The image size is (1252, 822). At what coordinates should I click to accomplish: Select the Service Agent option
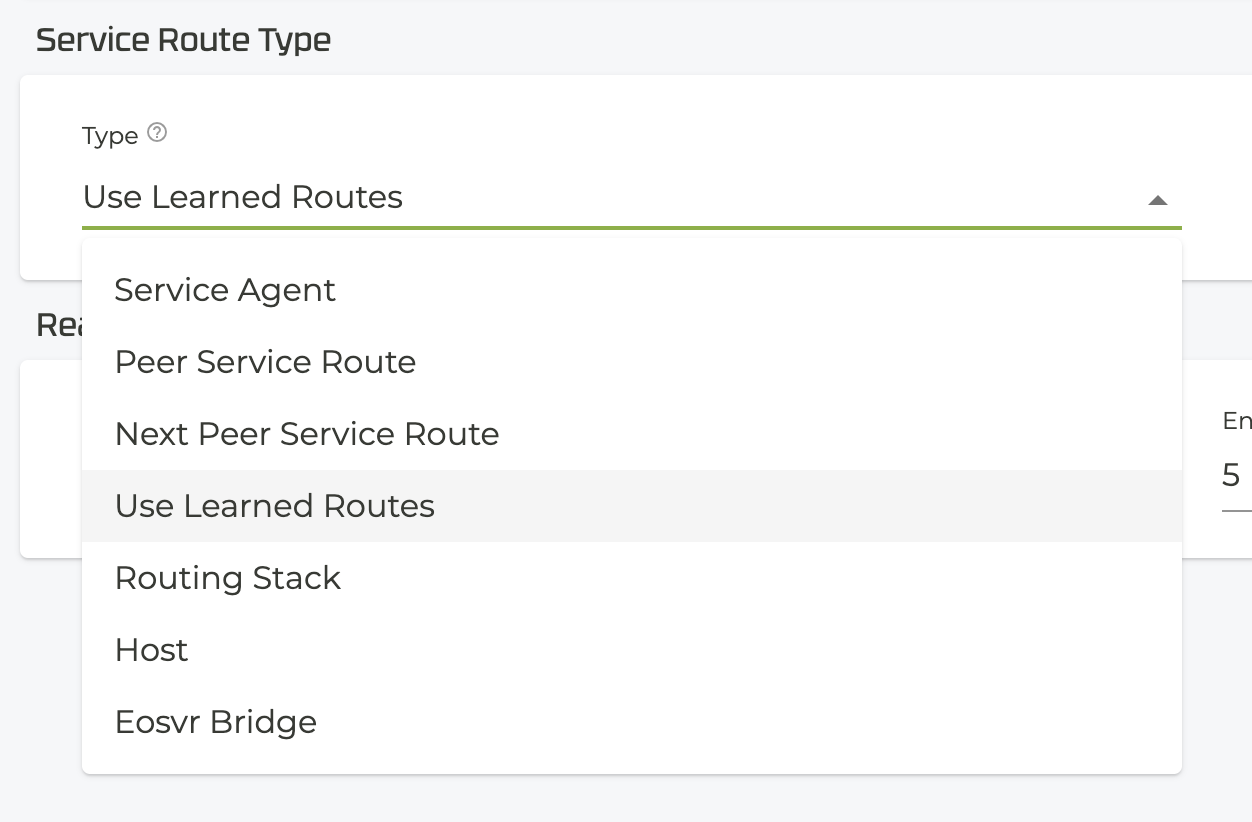pyautogui.click(x=225, y=290)
